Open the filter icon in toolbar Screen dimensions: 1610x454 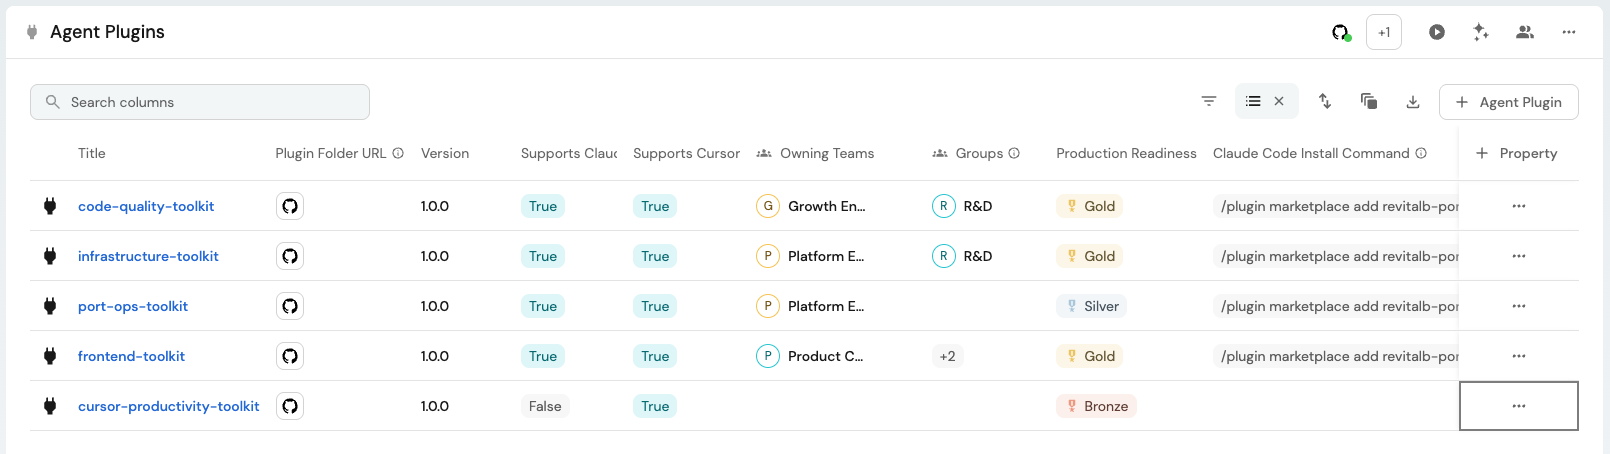click(1209, 101)
